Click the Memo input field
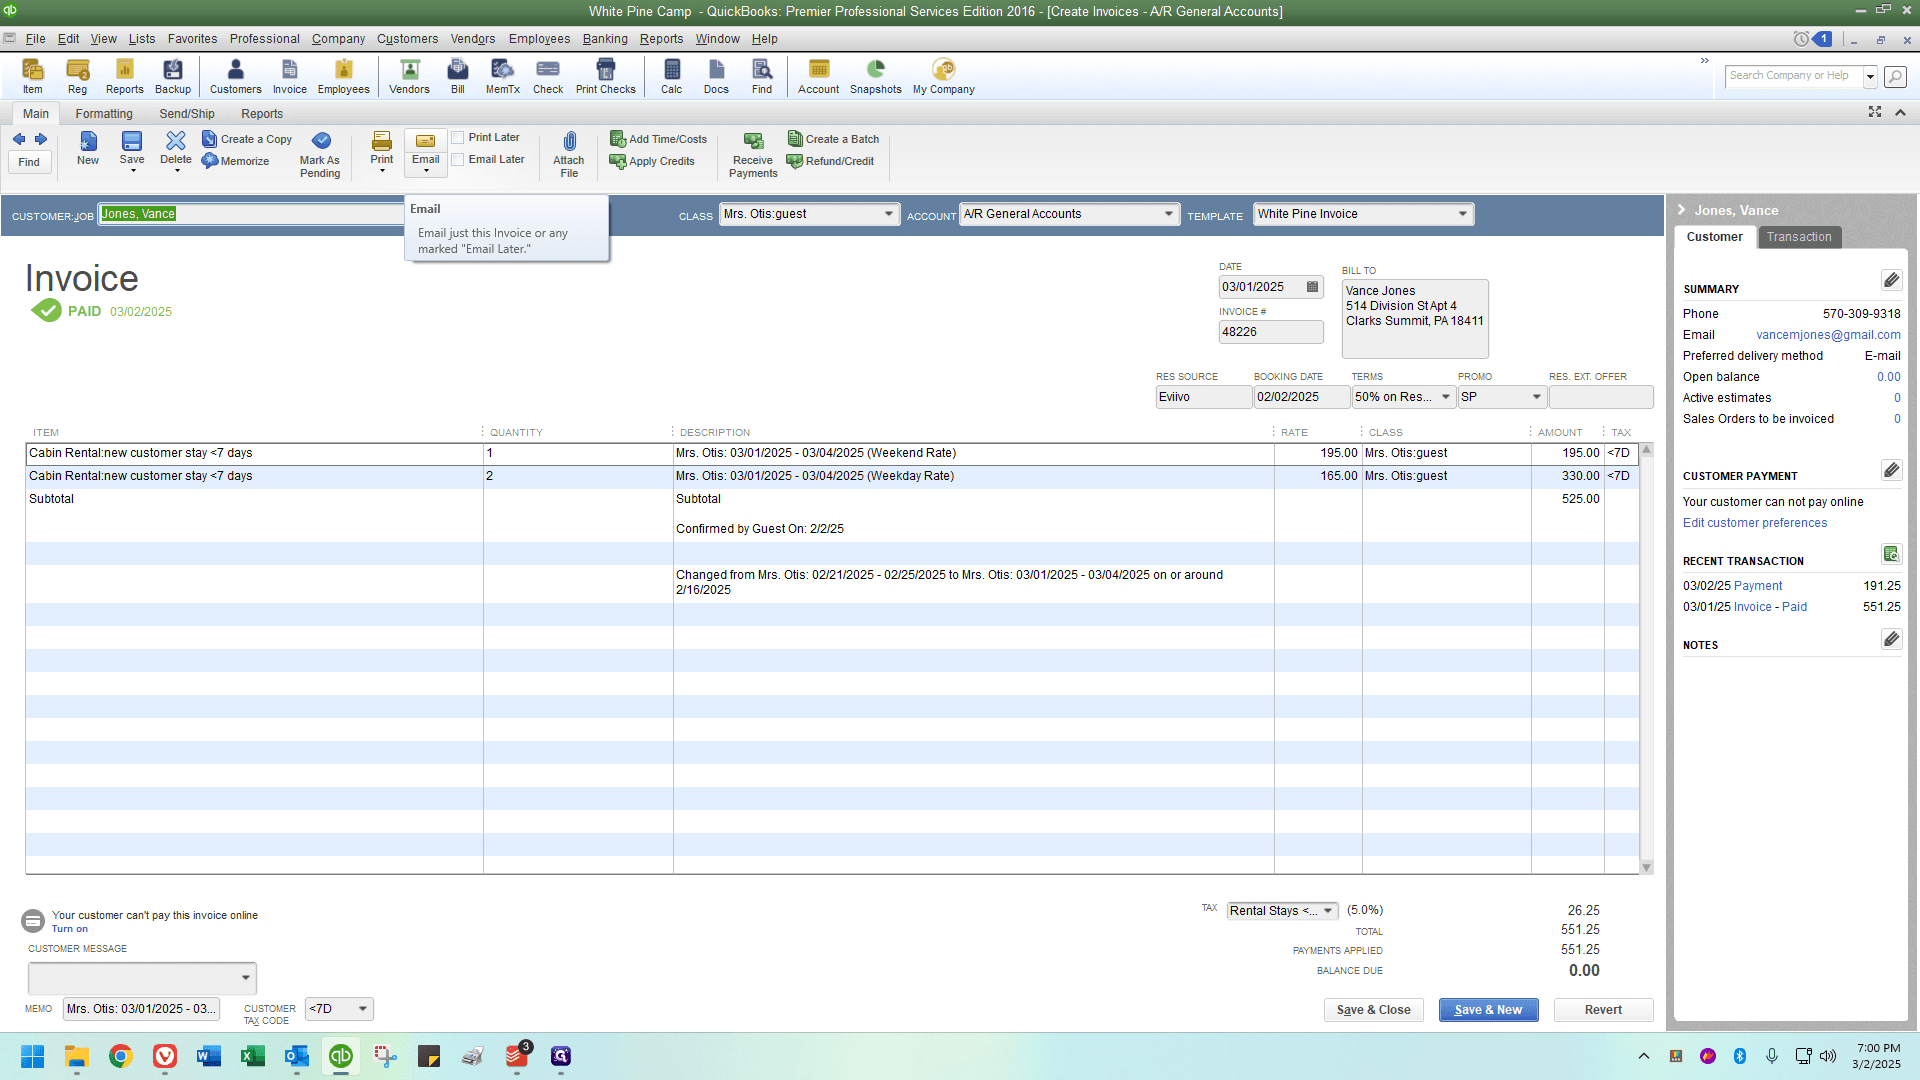This screenshot has width=1920, height=1080. coord(140,1009)
